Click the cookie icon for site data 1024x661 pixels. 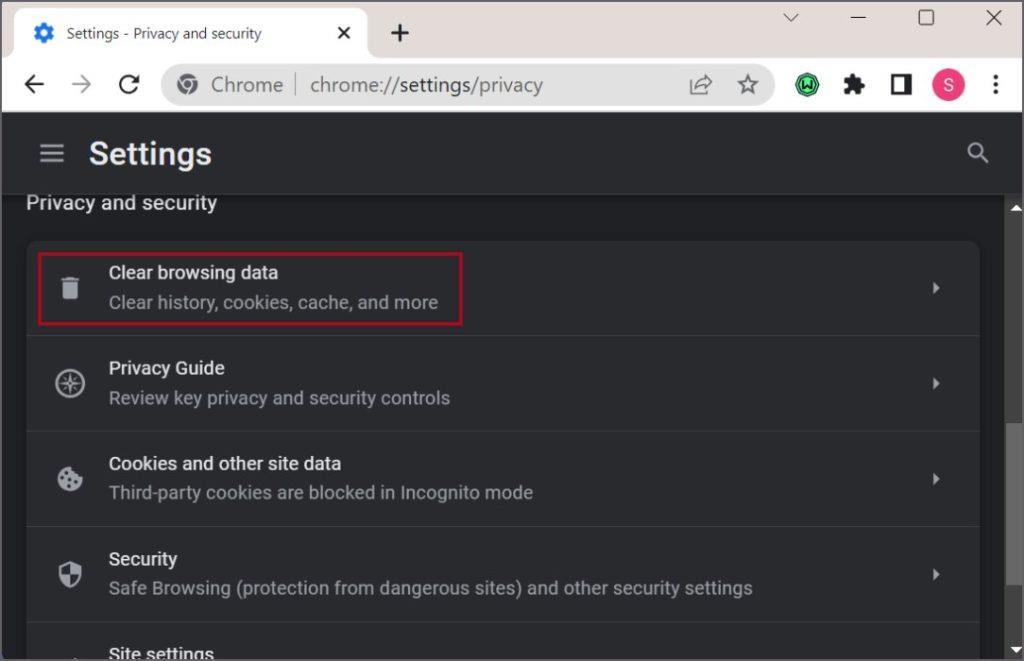coord(70,479)
